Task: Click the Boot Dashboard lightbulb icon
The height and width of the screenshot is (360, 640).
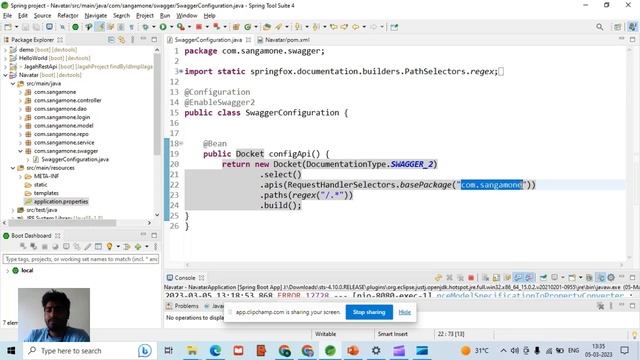Action: click(x=109, y=247)
